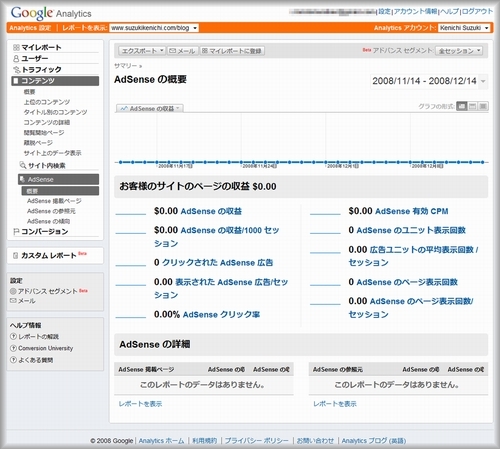Select コンテンツの詳細 in sidebar
The height and width of the screenshot is (449, 500).
[47, 122]
